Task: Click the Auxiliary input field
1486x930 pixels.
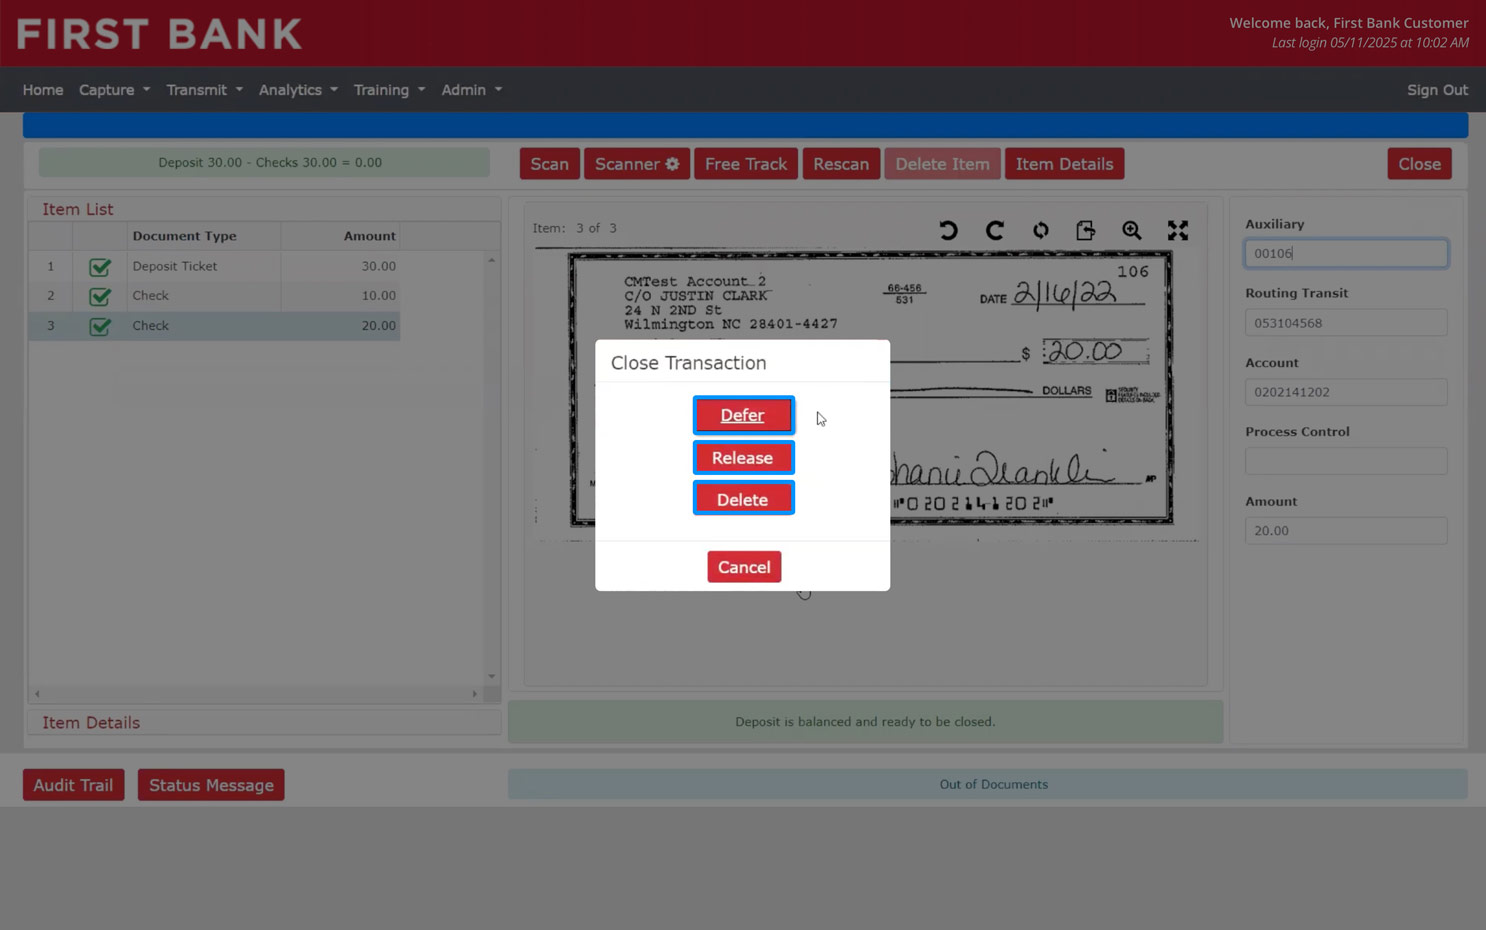Action: click(x=1346, y=254)
